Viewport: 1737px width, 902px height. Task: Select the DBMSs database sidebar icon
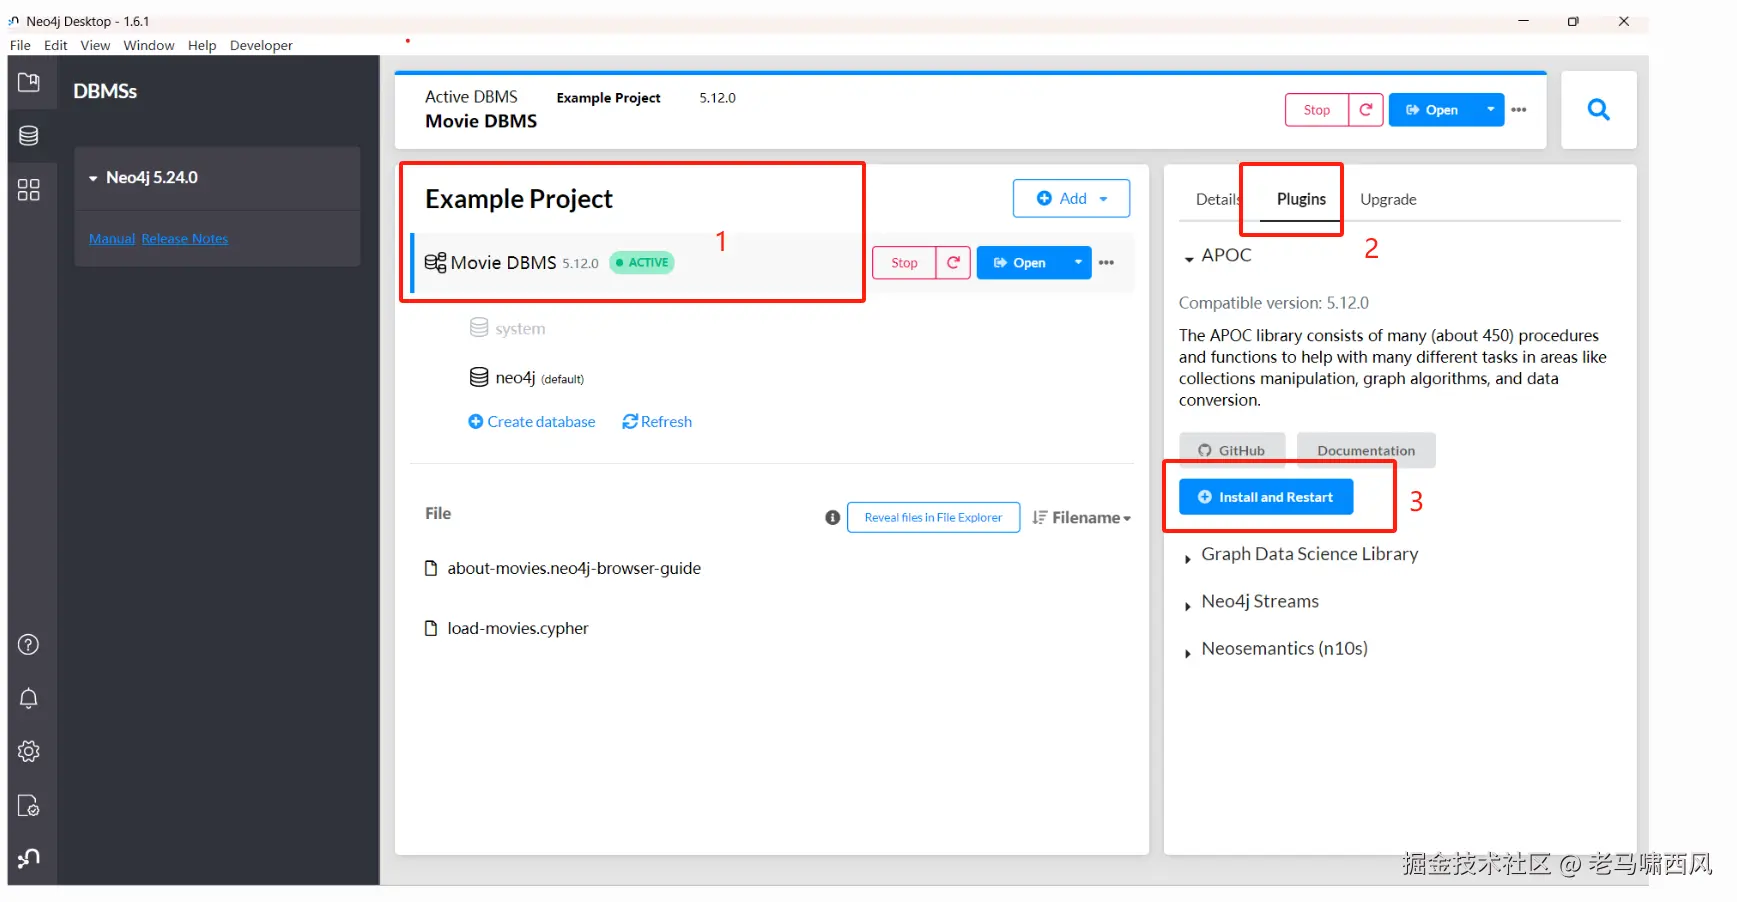click(x=29, y=136)
